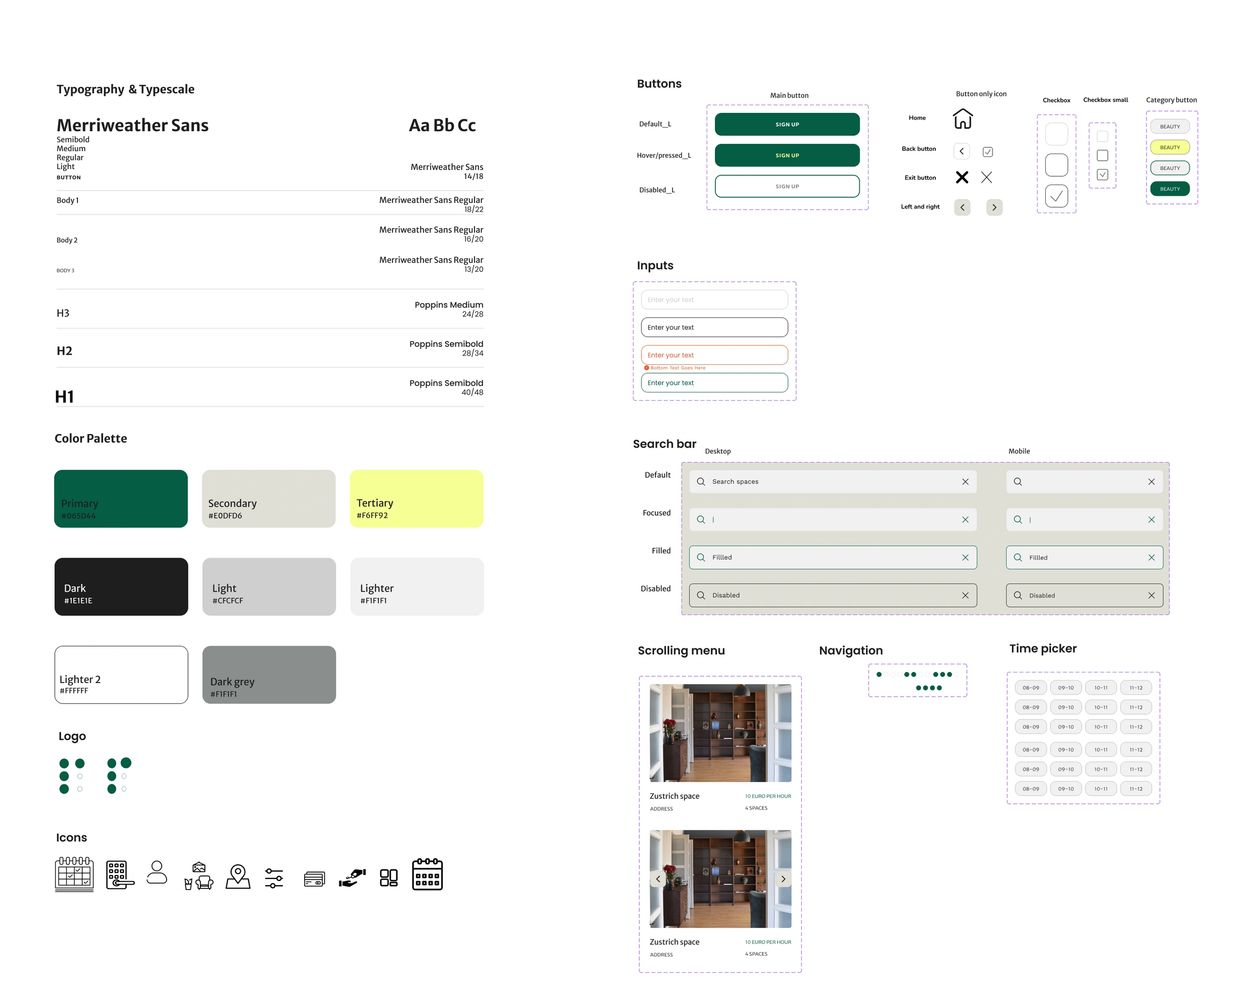Screen dimensions: 1240x998
Task: Click X in the Desktop Filled search bar
Action: click(x=965, y=558)
